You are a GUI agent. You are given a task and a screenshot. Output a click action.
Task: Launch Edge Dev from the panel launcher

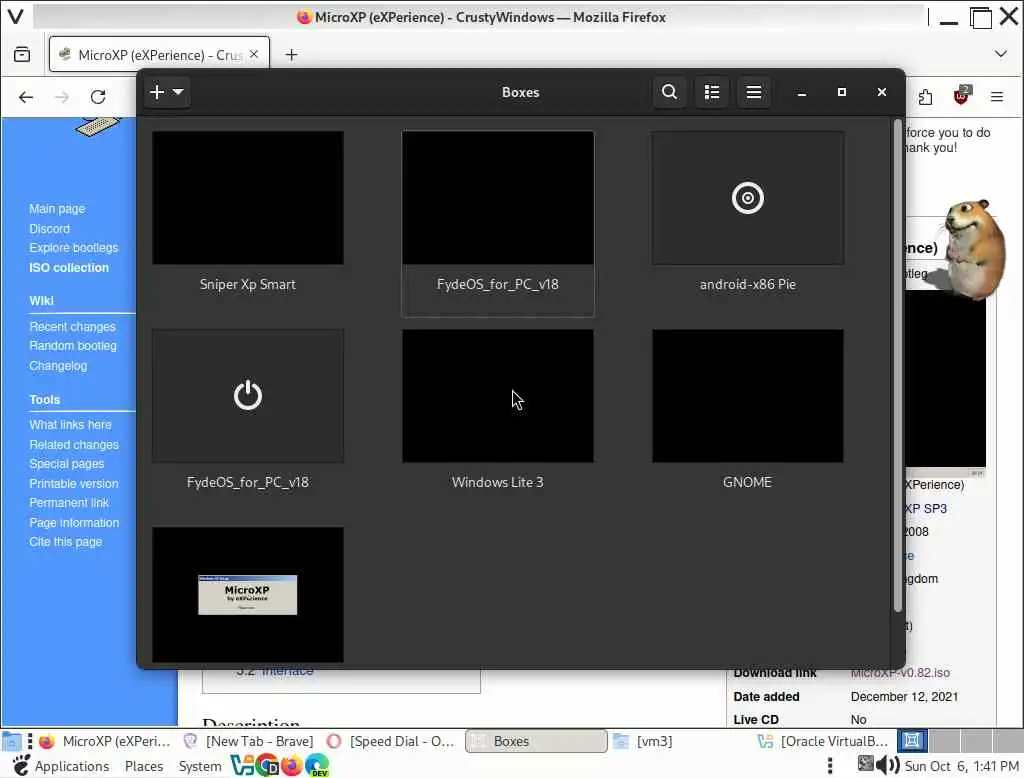317,765
